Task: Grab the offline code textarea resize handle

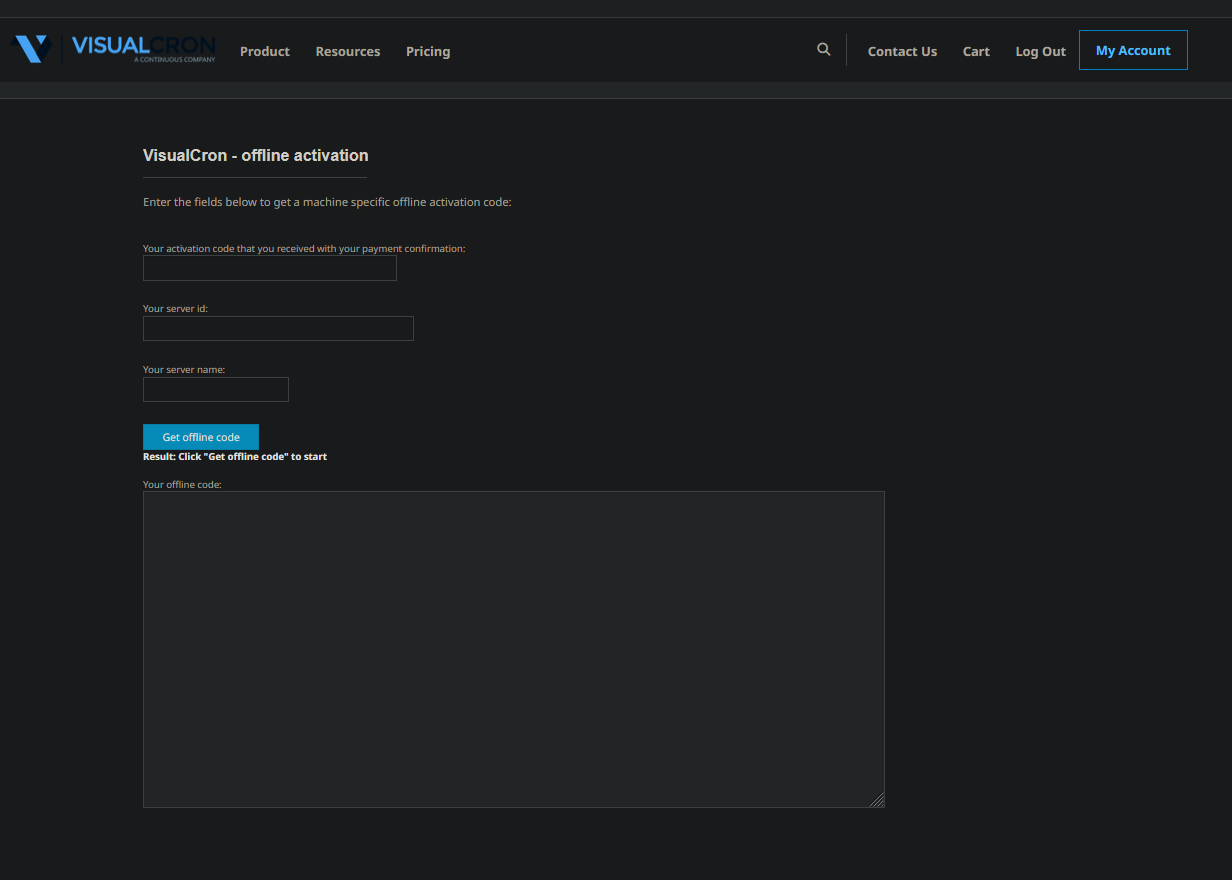Action: (877, 800)
